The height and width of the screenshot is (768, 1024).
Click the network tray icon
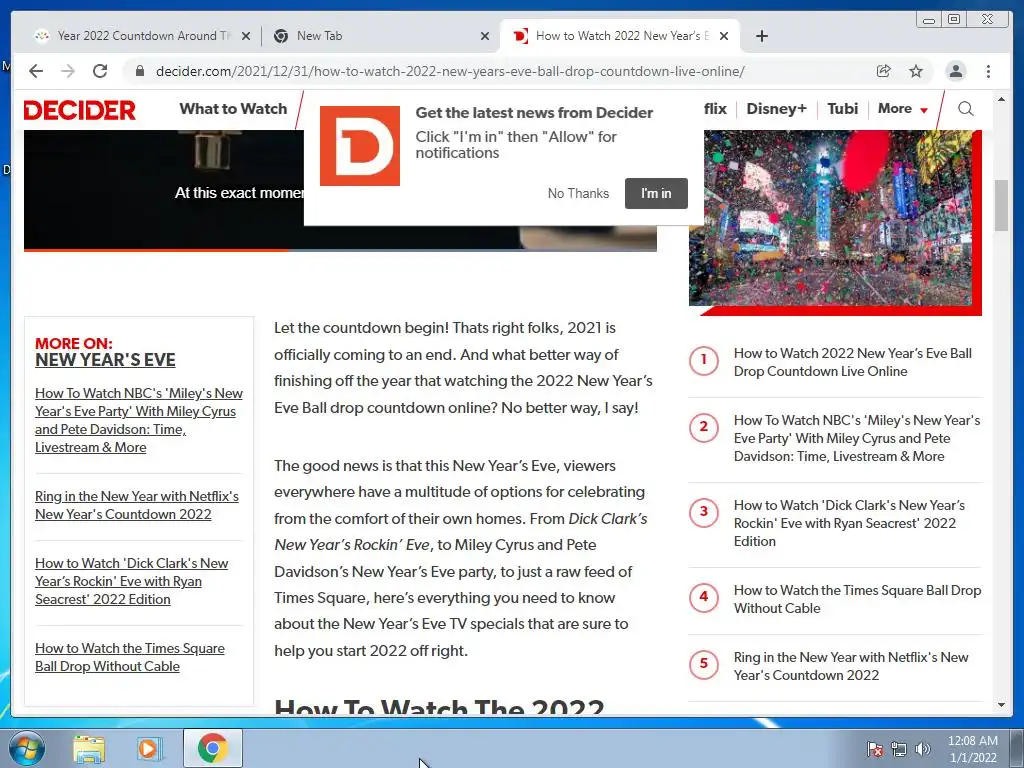click(899, 749)
